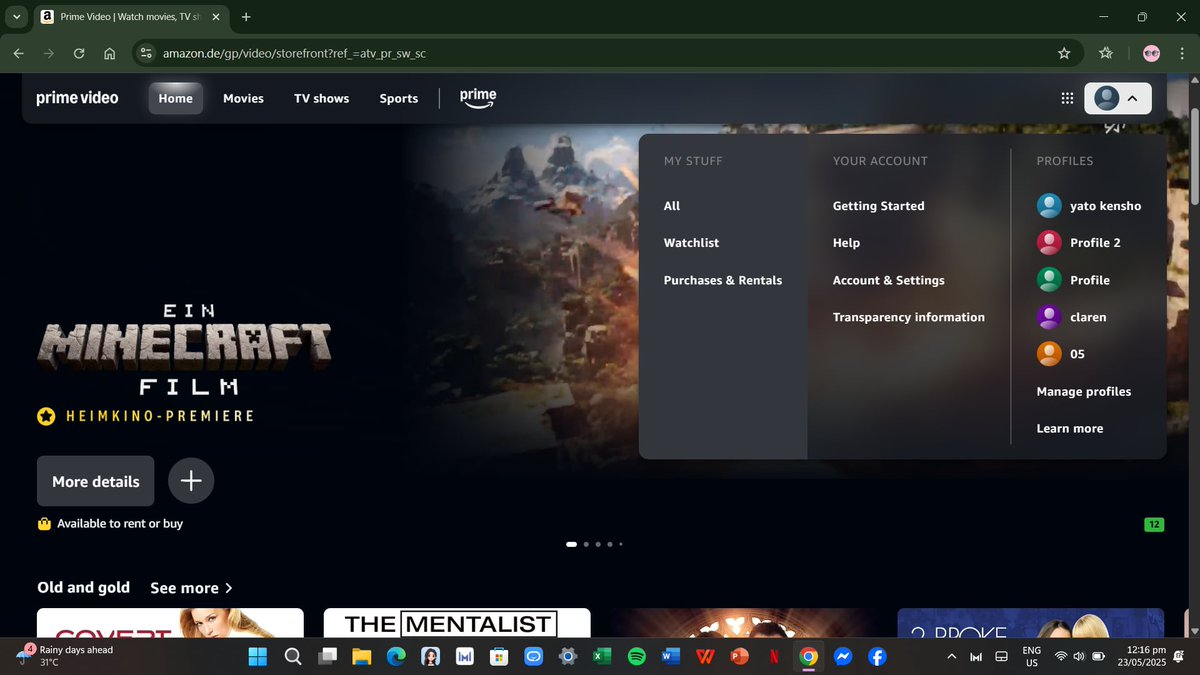This screenshot has width=1200, height=675.
Task: Open the apps grid icon
Action: 1067,98
